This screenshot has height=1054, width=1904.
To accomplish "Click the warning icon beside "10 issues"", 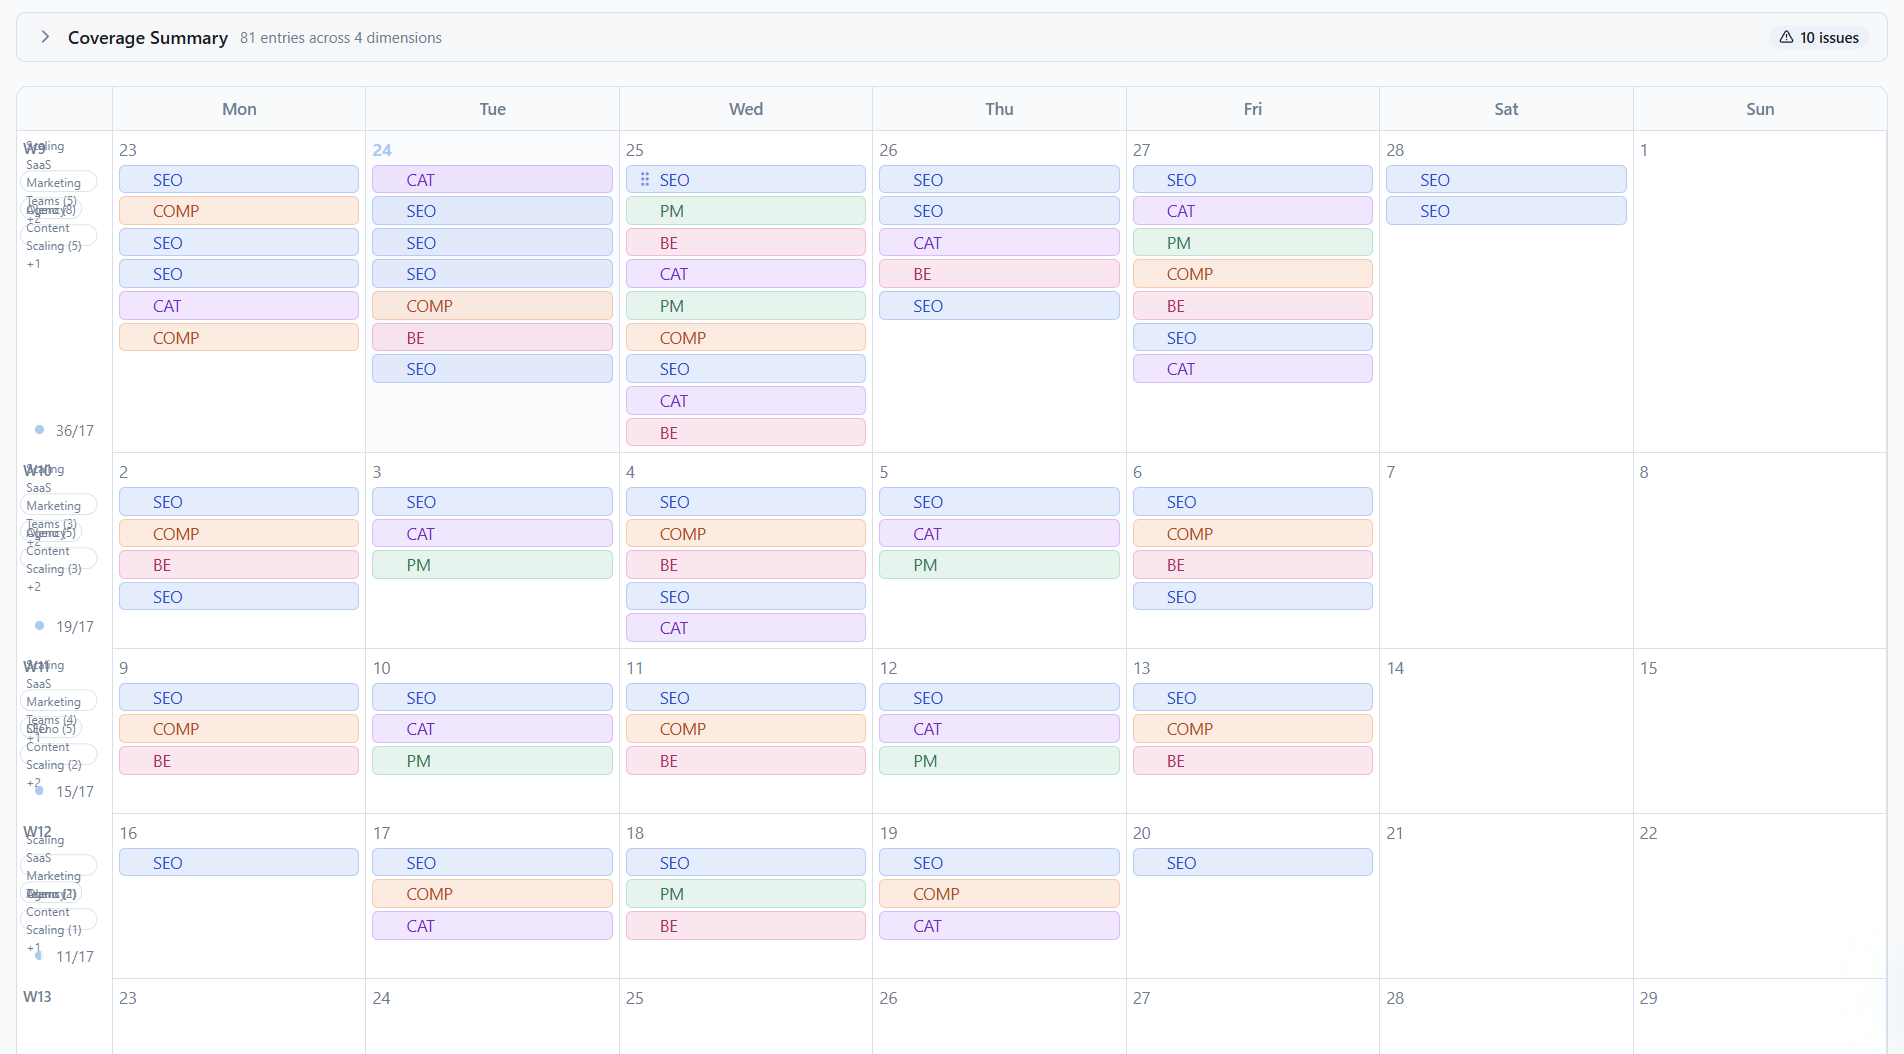I will pos(1788,37).
